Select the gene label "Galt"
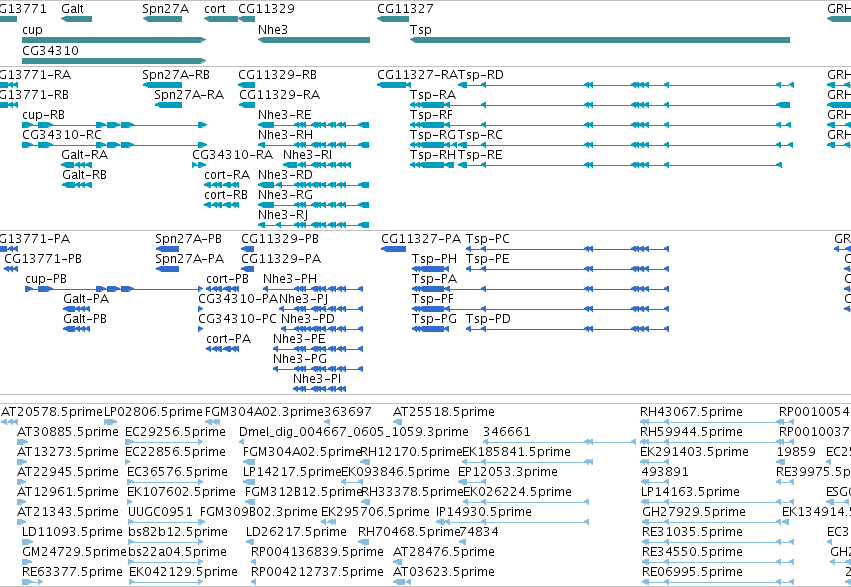Image resolution: width=851 pixels, height=587 pixels. (72, 9)
